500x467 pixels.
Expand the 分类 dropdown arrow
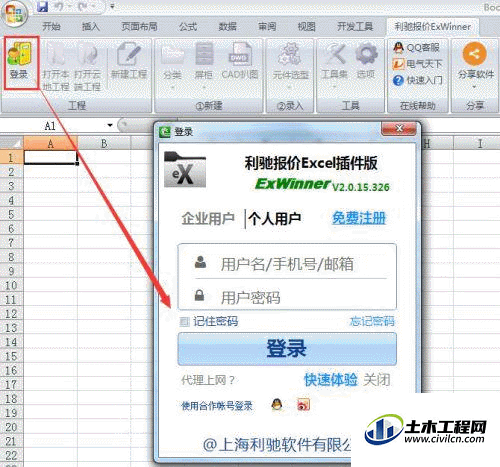click(x=173, y=88)
